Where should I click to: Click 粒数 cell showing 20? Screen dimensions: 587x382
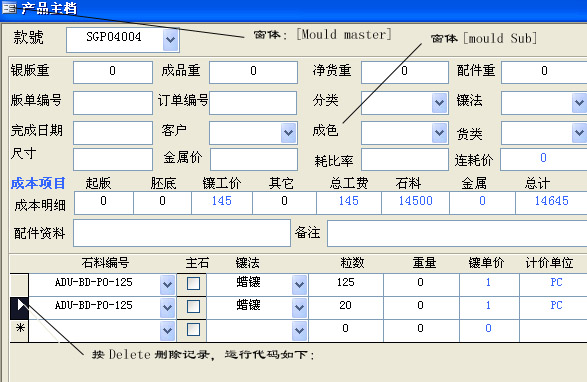click(x=346, y=308)
